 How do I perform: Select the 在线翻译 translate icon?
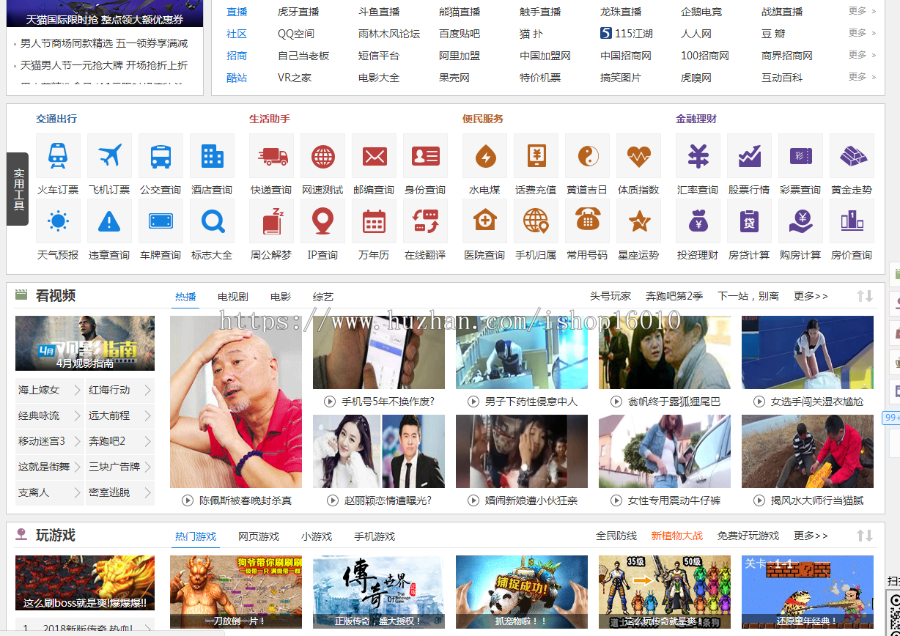point(425,221)
